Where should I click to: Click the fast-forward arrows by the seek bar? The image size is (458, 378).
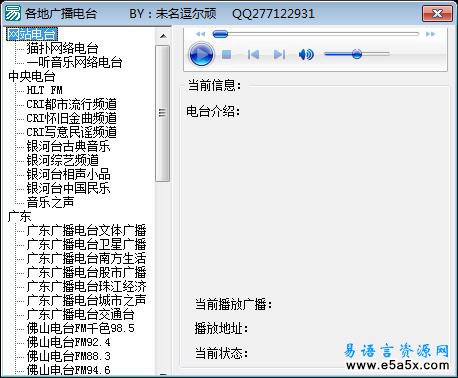tap(430, 34)
